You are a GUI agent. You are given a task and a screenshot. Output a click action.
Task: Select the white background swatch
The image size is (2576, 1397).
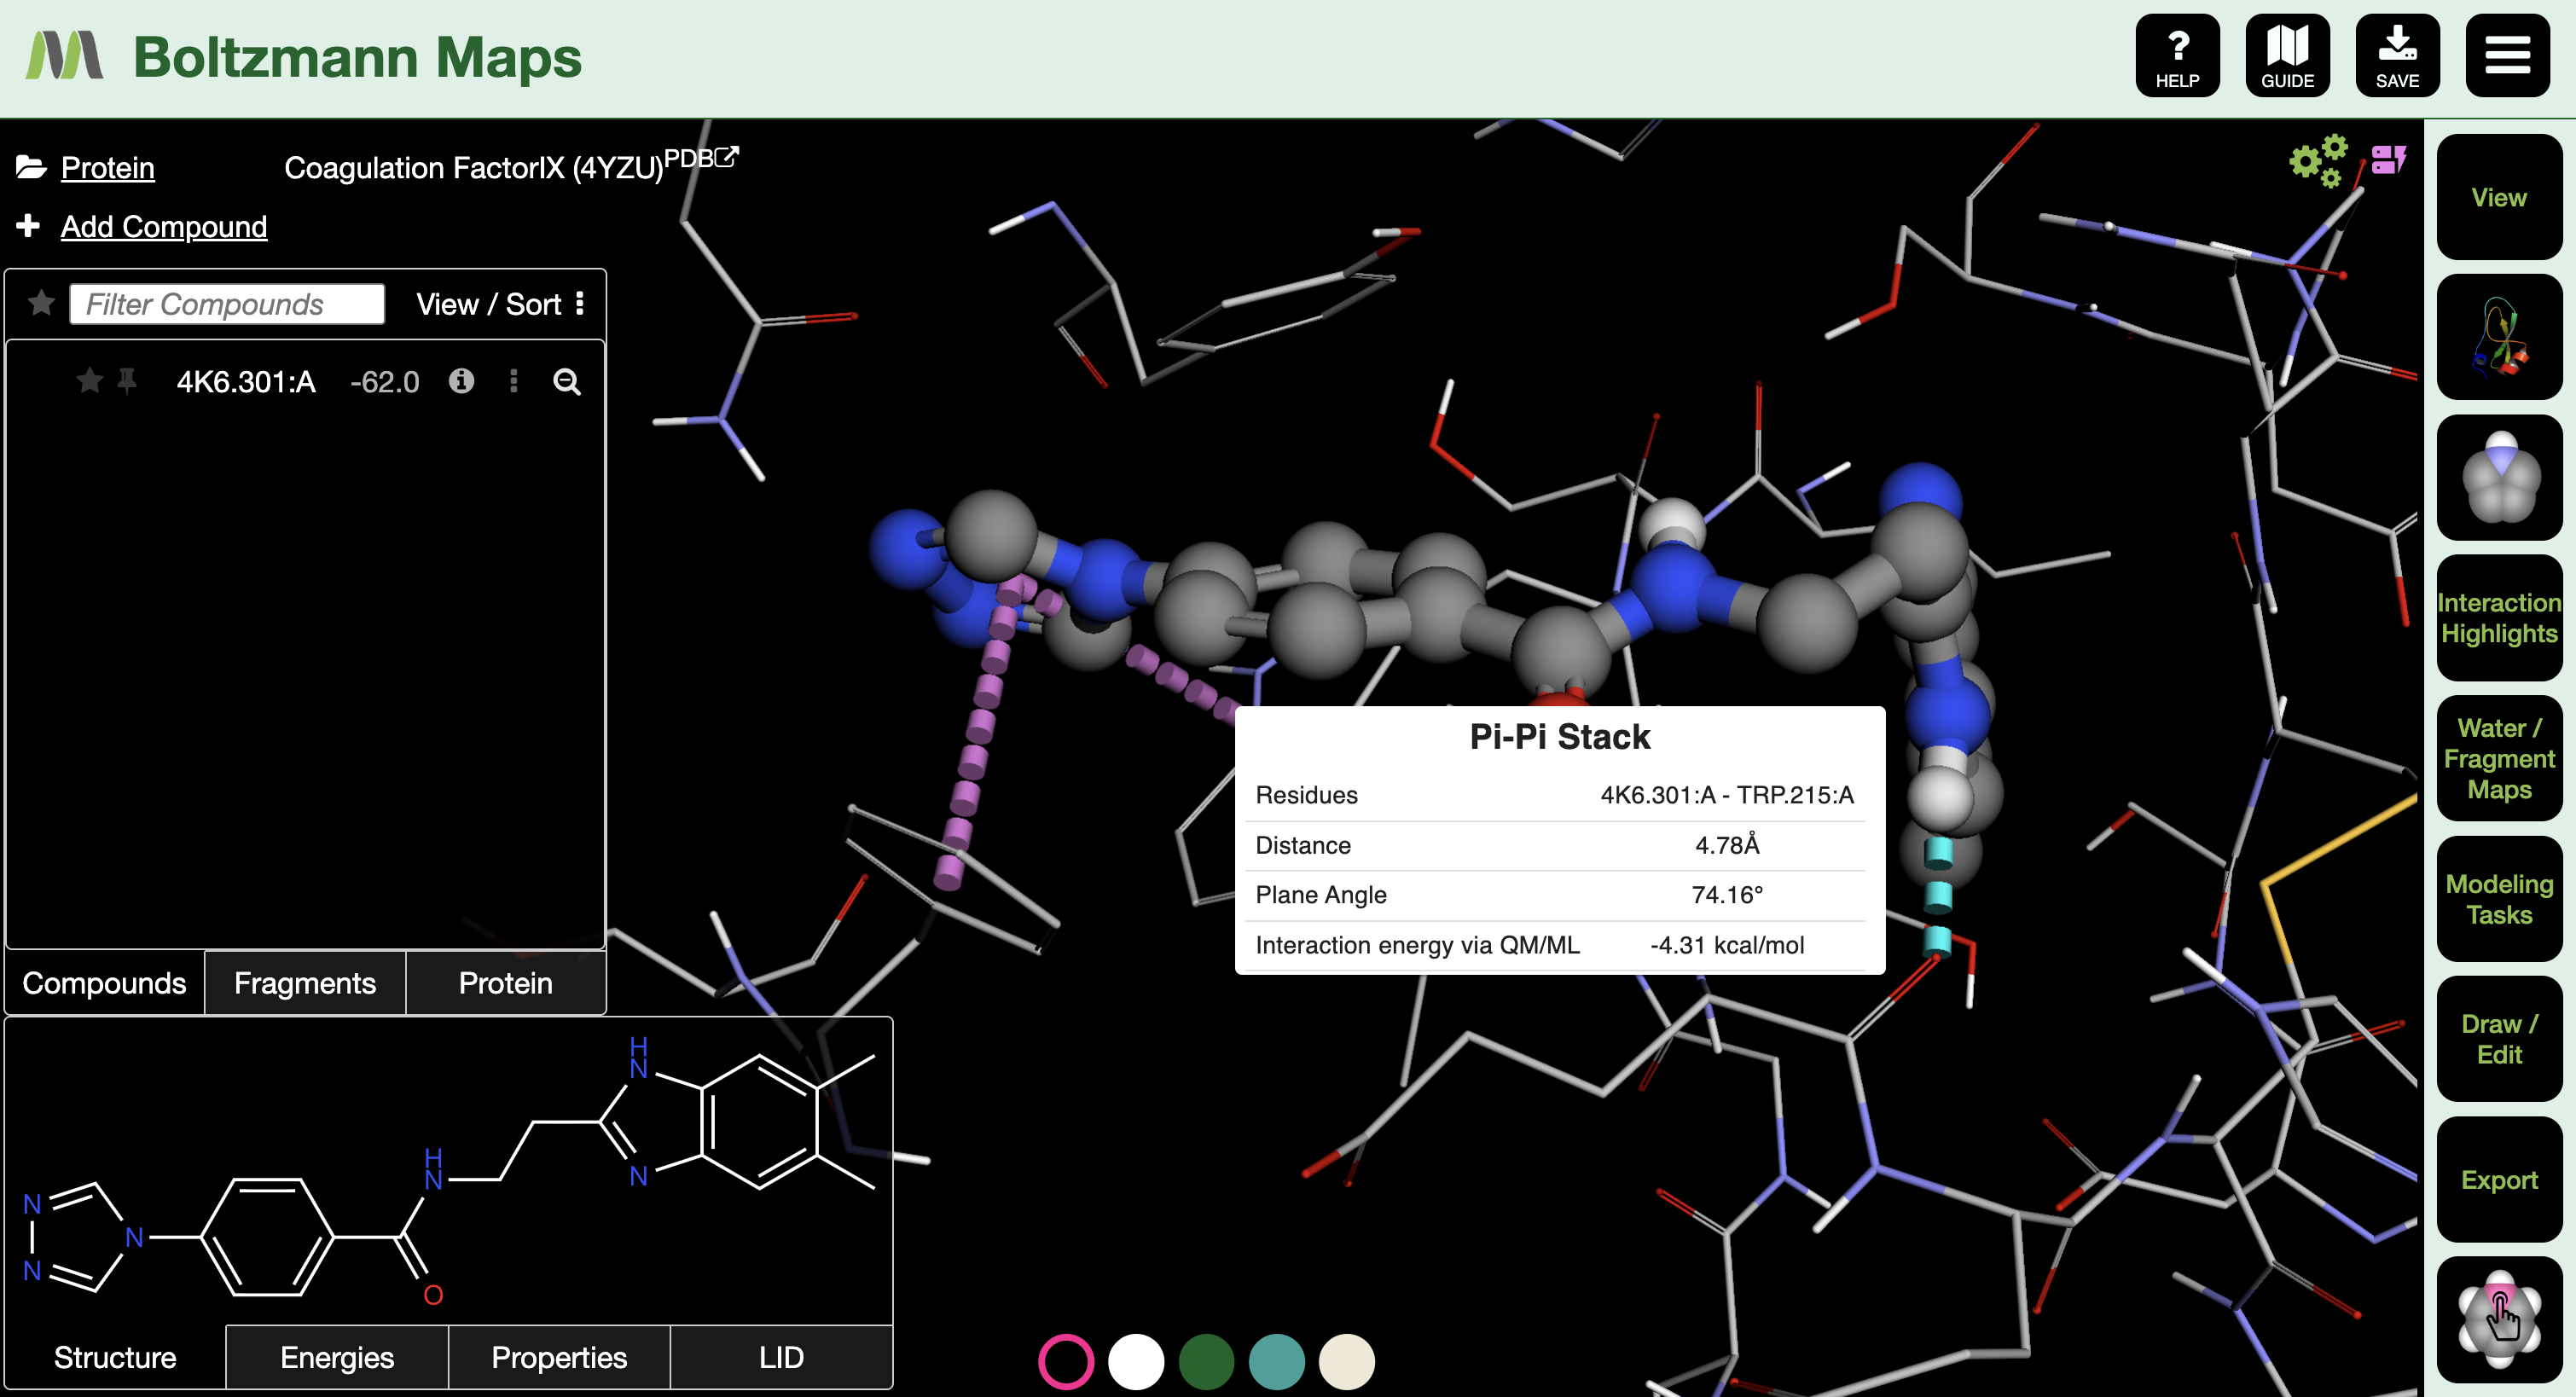(x=1136, y=1361)
